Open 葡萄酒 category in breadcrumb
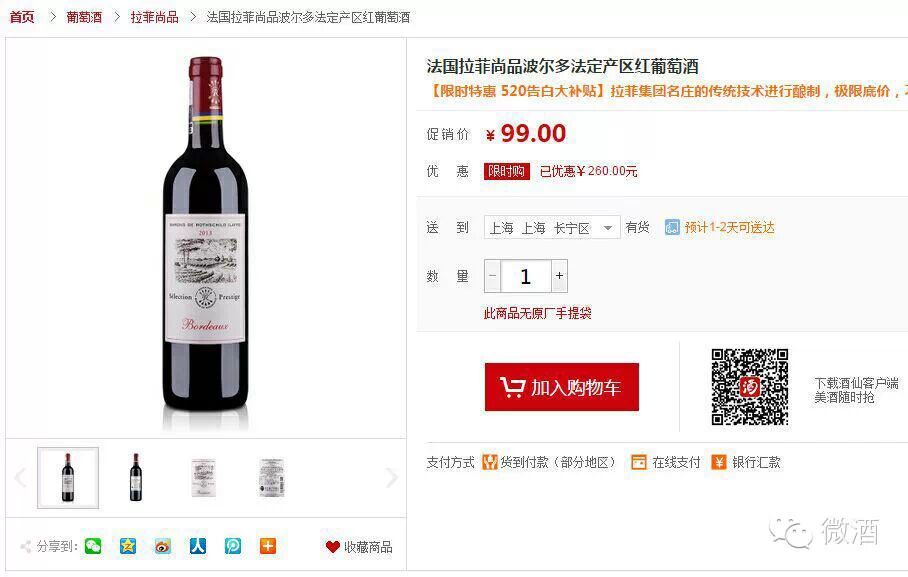Image resolution: width=908 pixels, height=577 pixels. pyautogui.click(x=84, y=17)
